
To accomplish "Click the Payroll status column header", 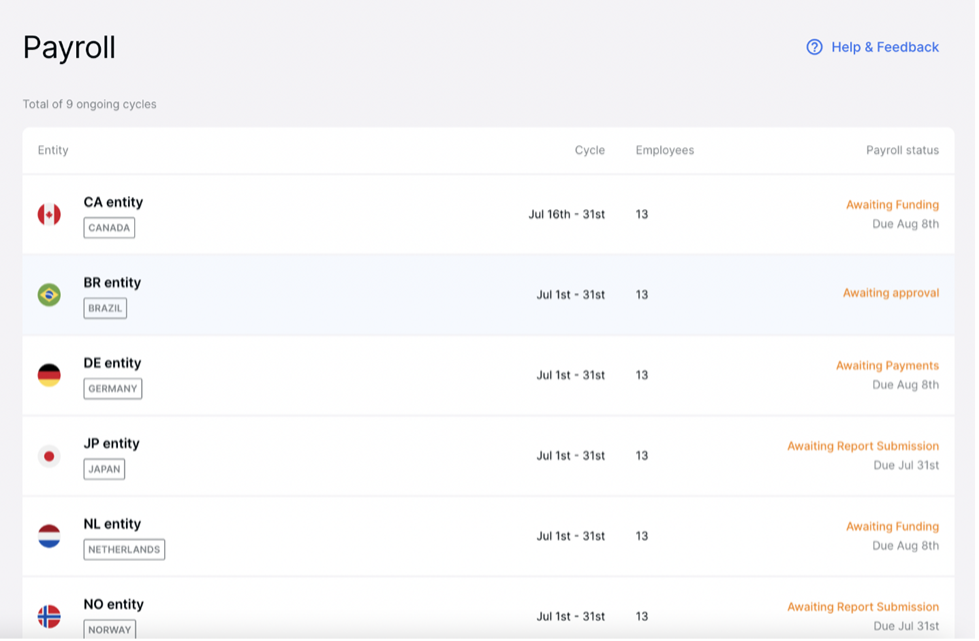I will point(902,150).
